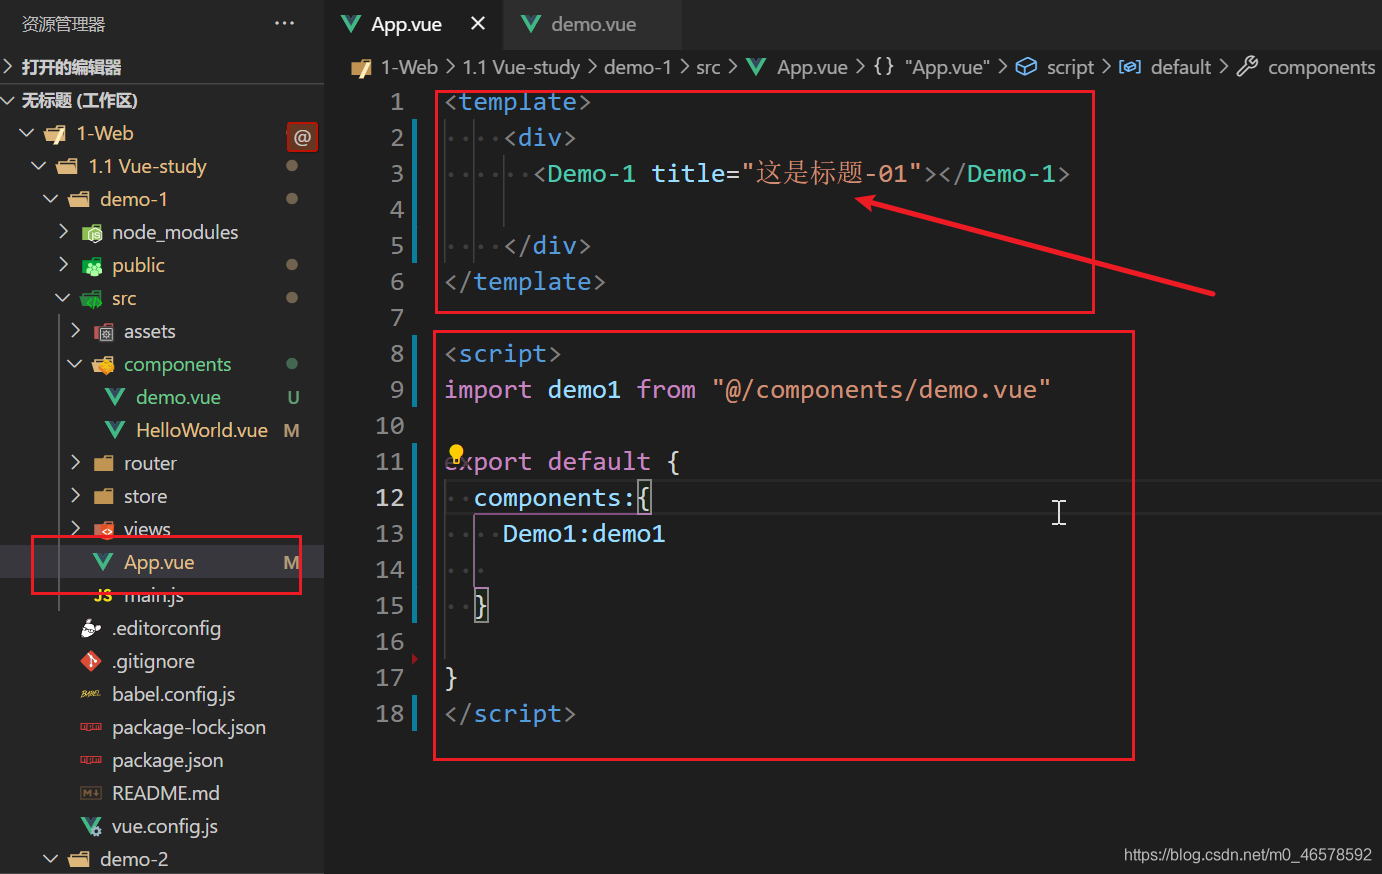Screen dimensions: 1382x874
Task: Click the demo-2 folder icon
Action: coord(79,859)
